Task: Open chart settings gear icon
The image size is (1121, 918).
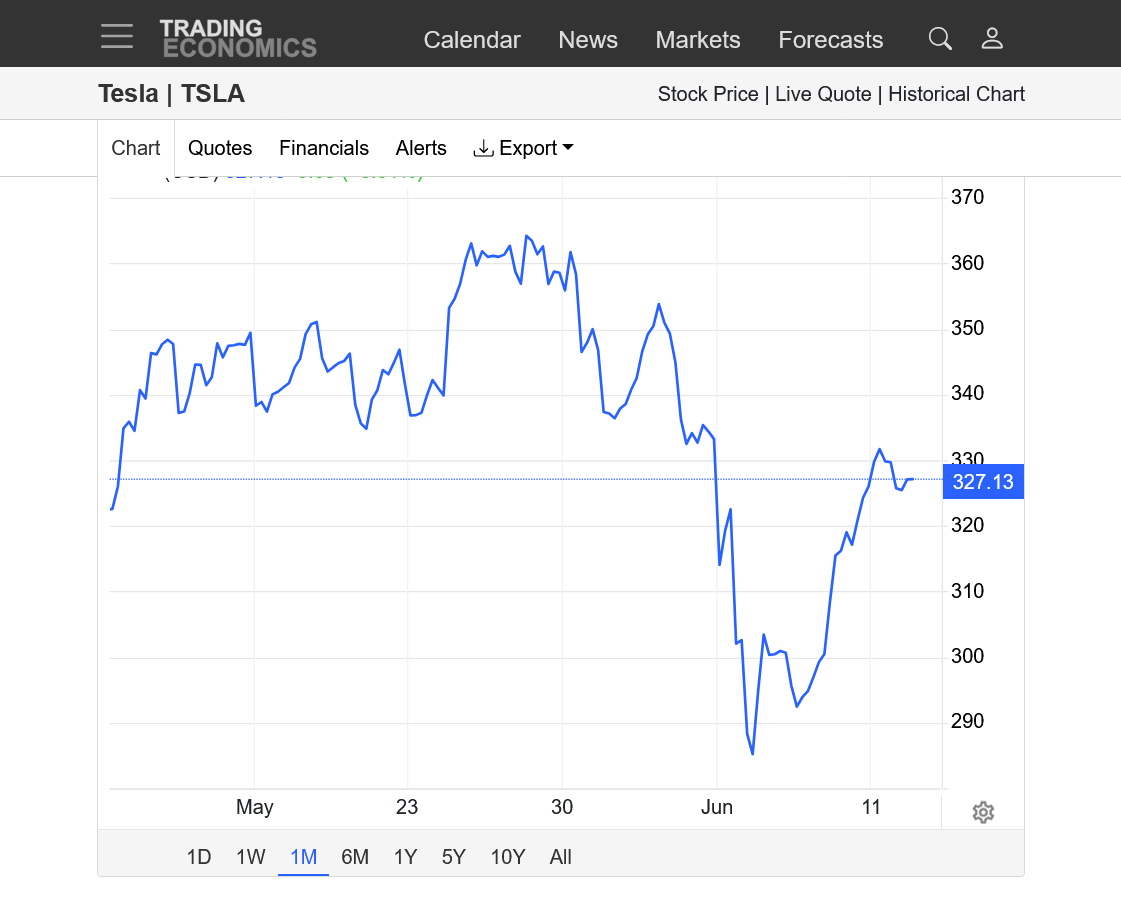Action: coord(983,812)
